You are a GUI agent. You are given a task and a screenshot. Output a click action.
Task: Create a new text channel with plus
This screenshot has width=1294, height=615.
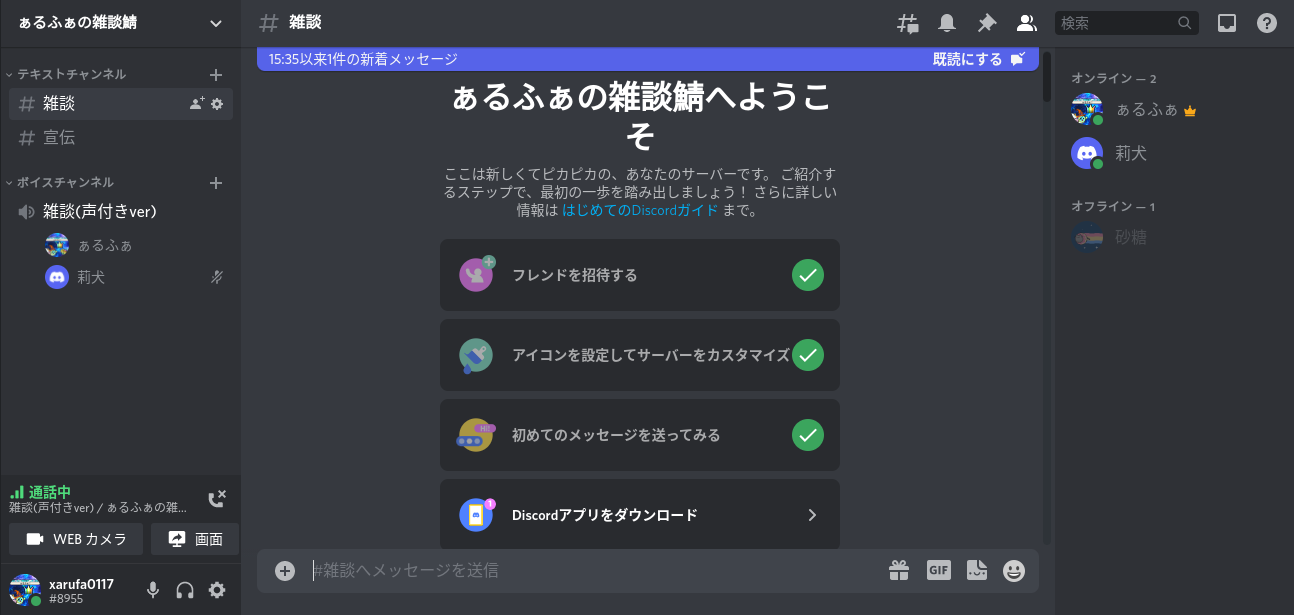pos(216,74)
